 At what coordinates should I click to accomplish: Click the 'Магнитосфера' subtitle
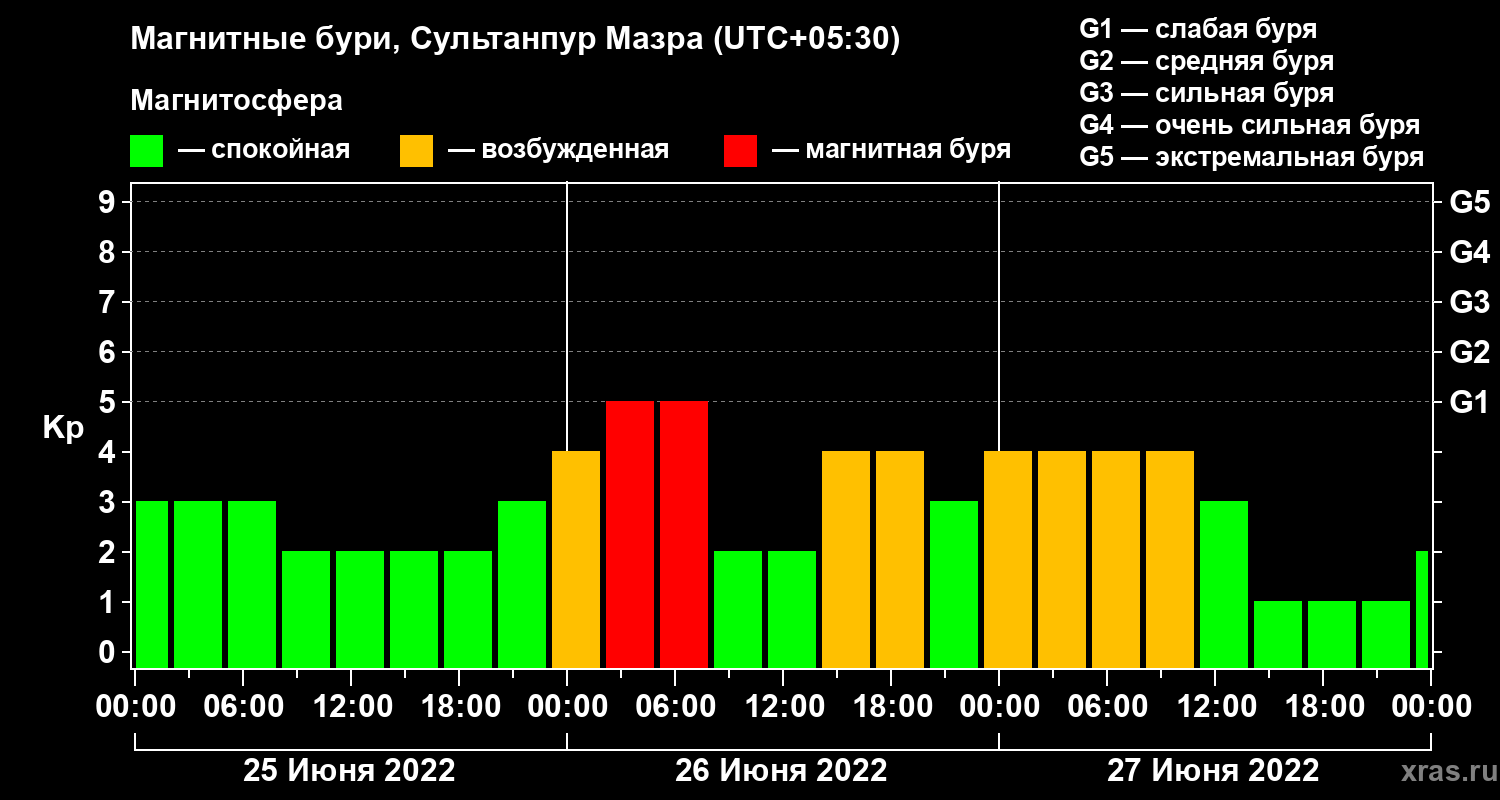pyautogui.click(x=236, y=101)
